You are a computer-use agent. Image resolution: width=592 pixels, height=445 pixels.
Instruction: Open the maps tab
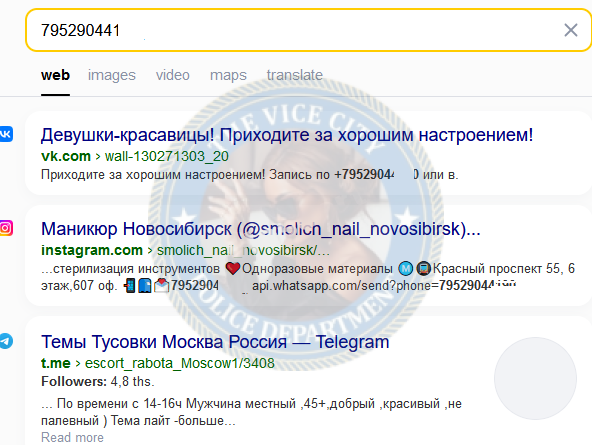(228, 75)
